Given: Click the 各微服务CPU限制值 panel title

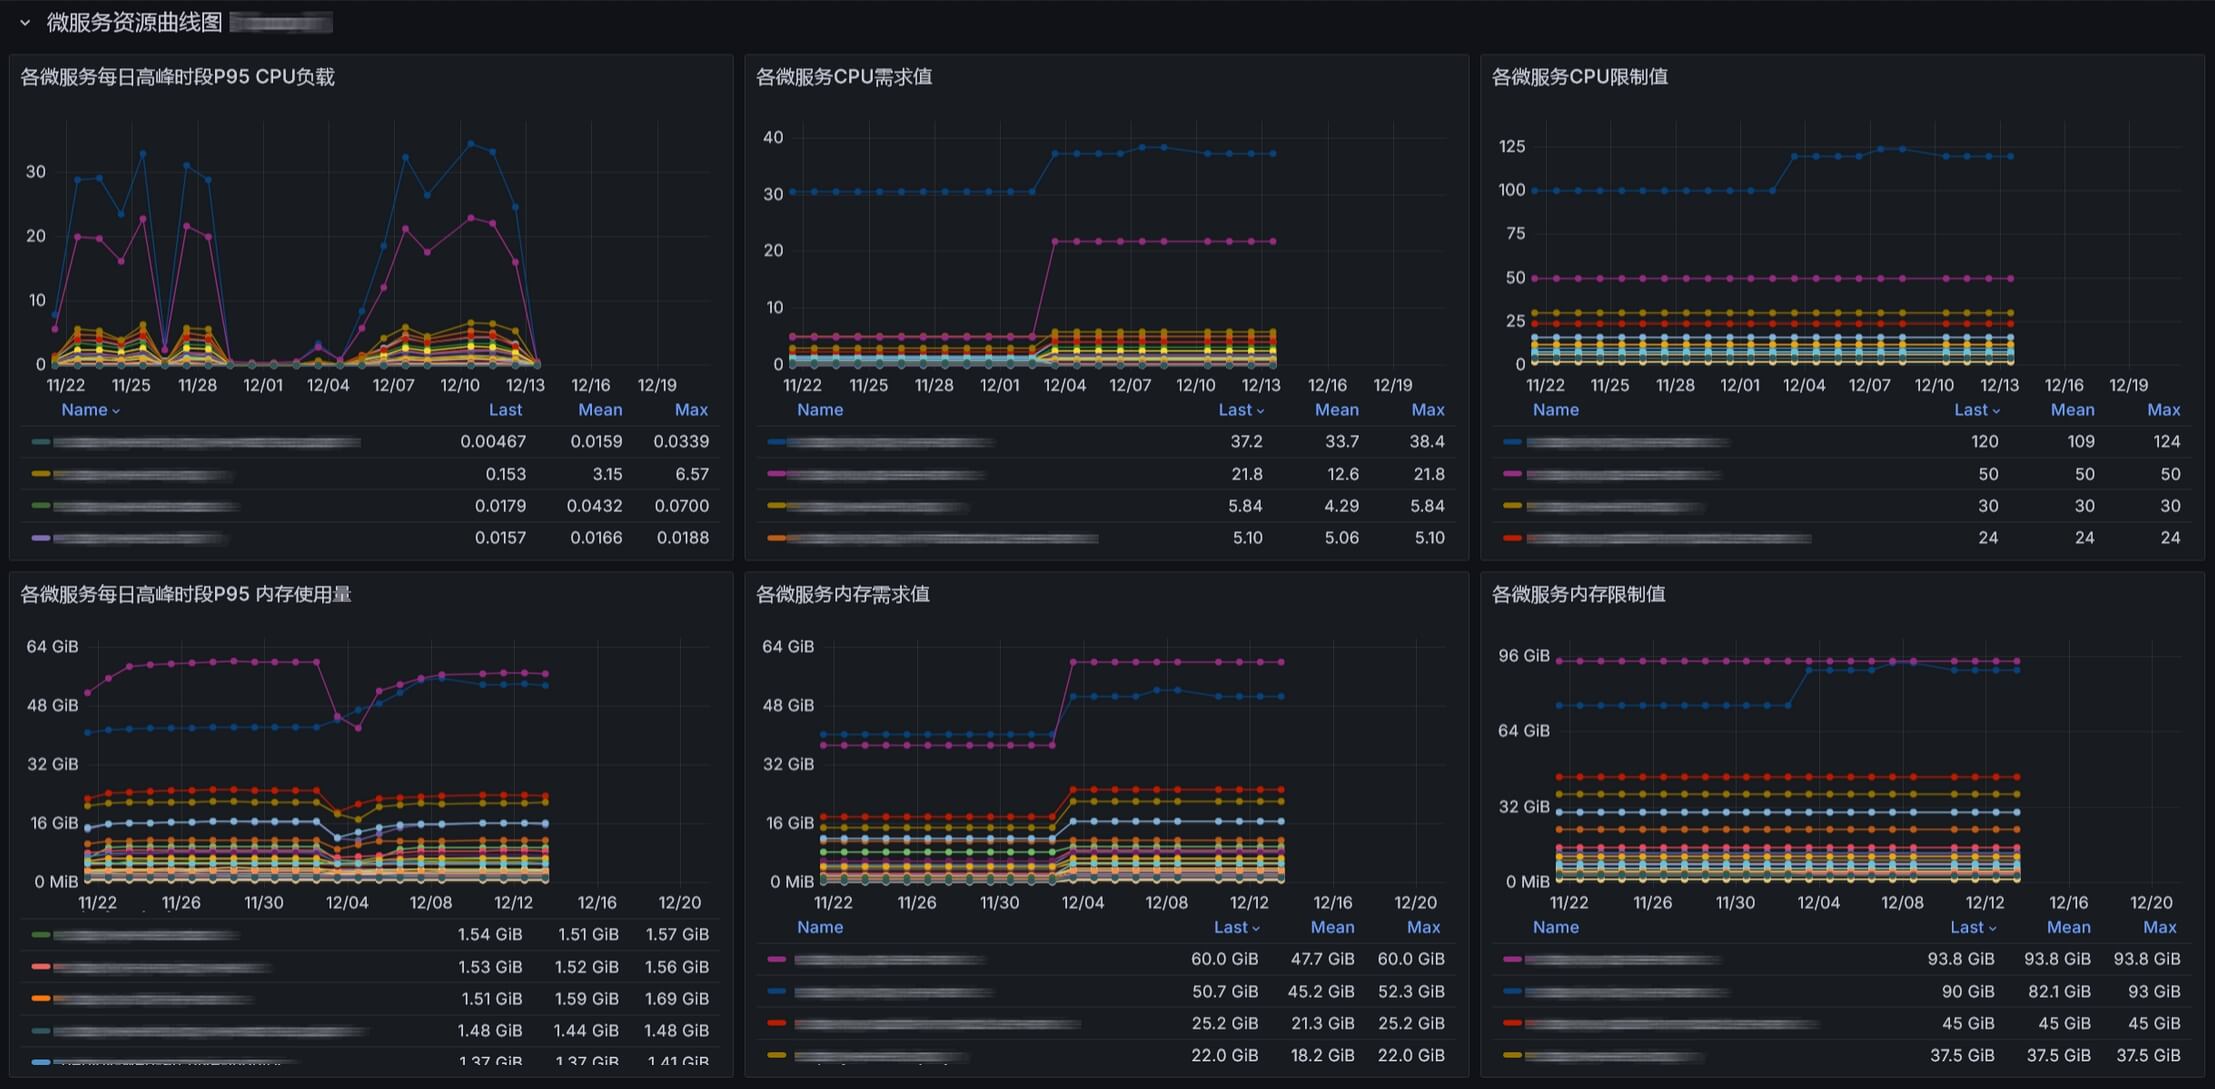Looking at the screenshot, I should pos(1579,77).
